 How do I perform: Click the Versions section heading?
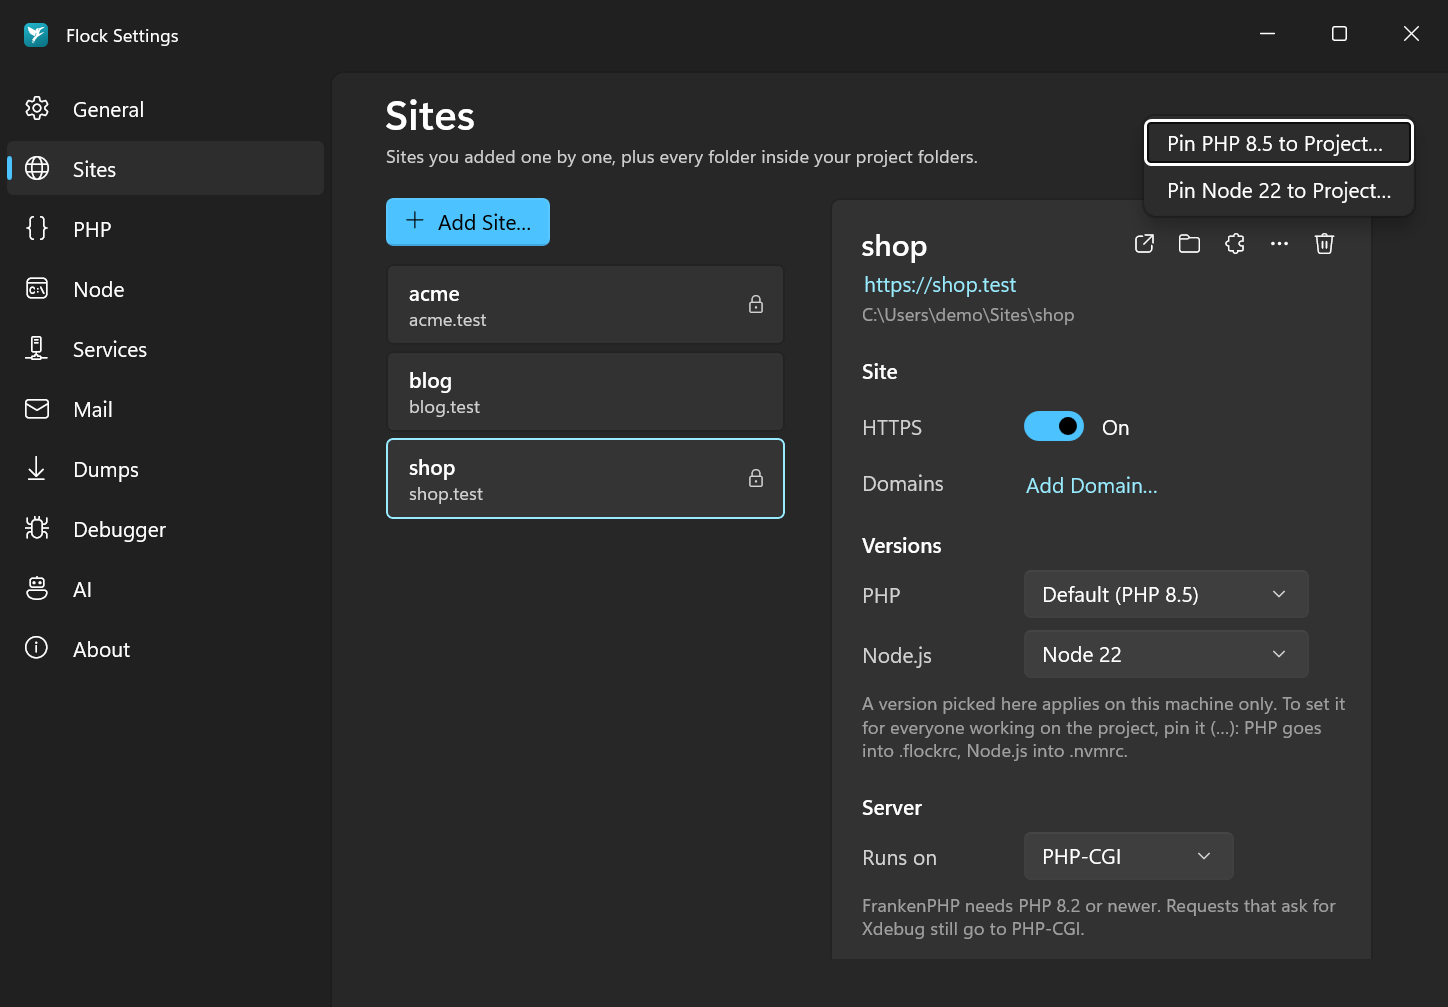(901, 546)
